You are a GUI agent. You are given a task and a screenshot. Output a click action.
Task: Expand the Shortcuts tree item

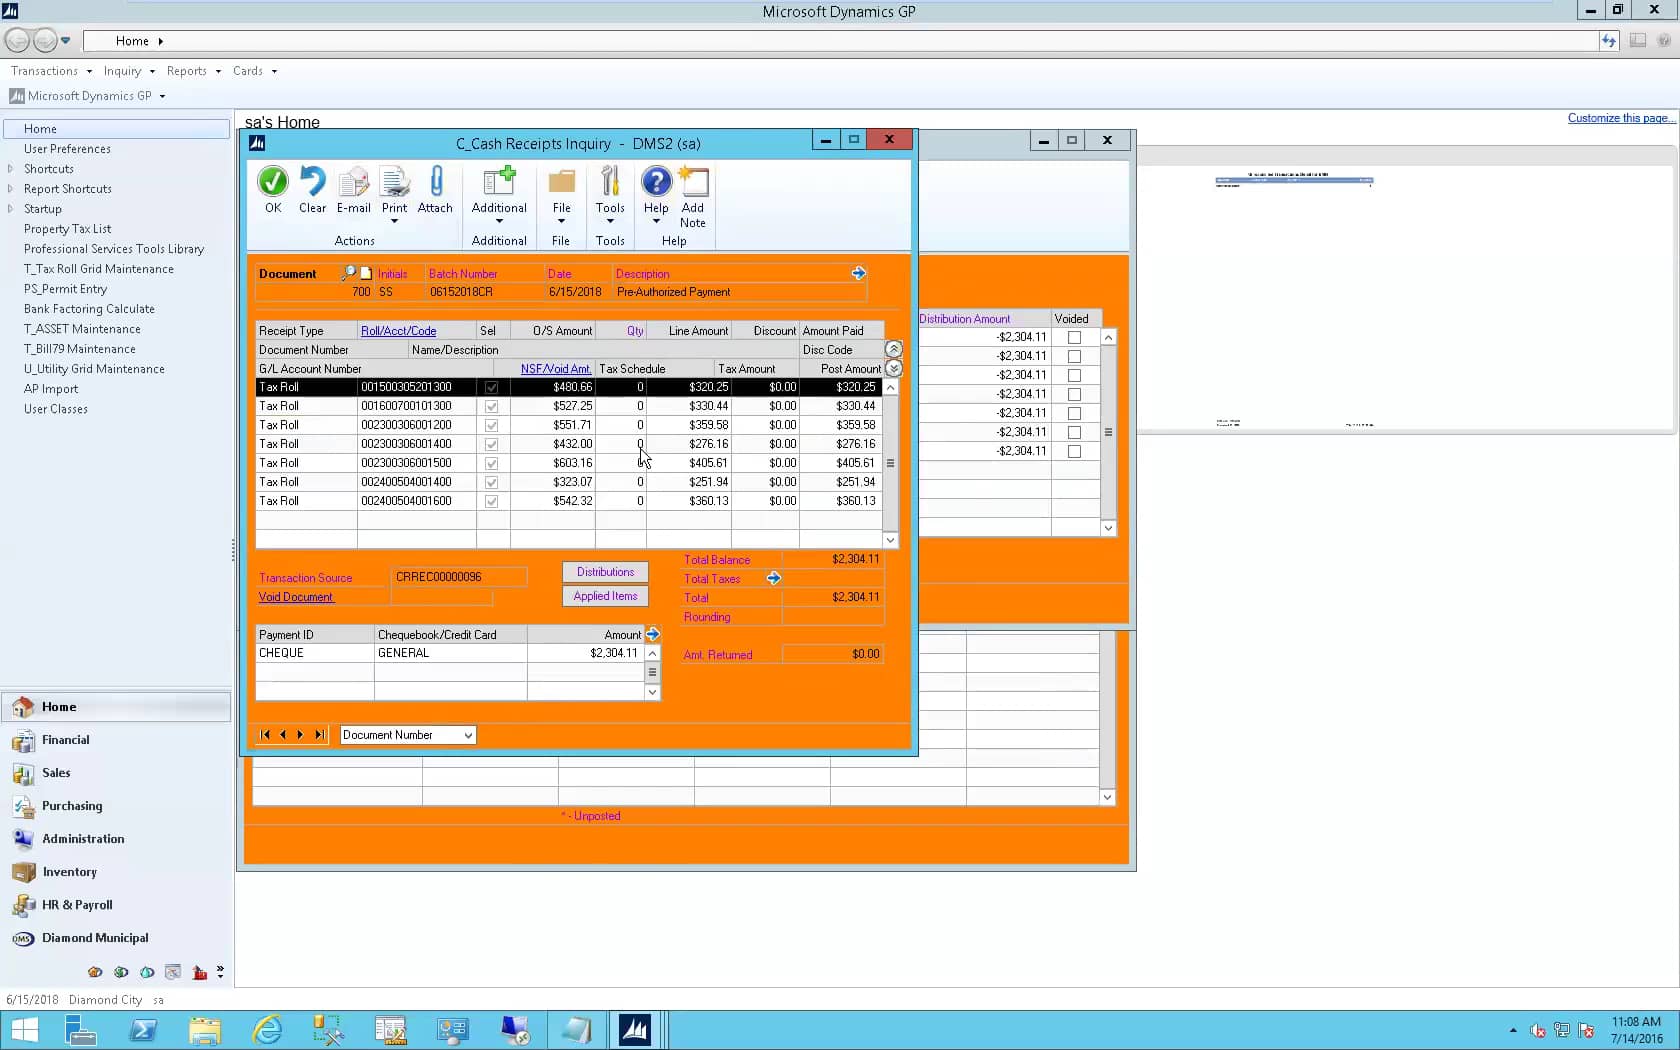pos(10,169)
